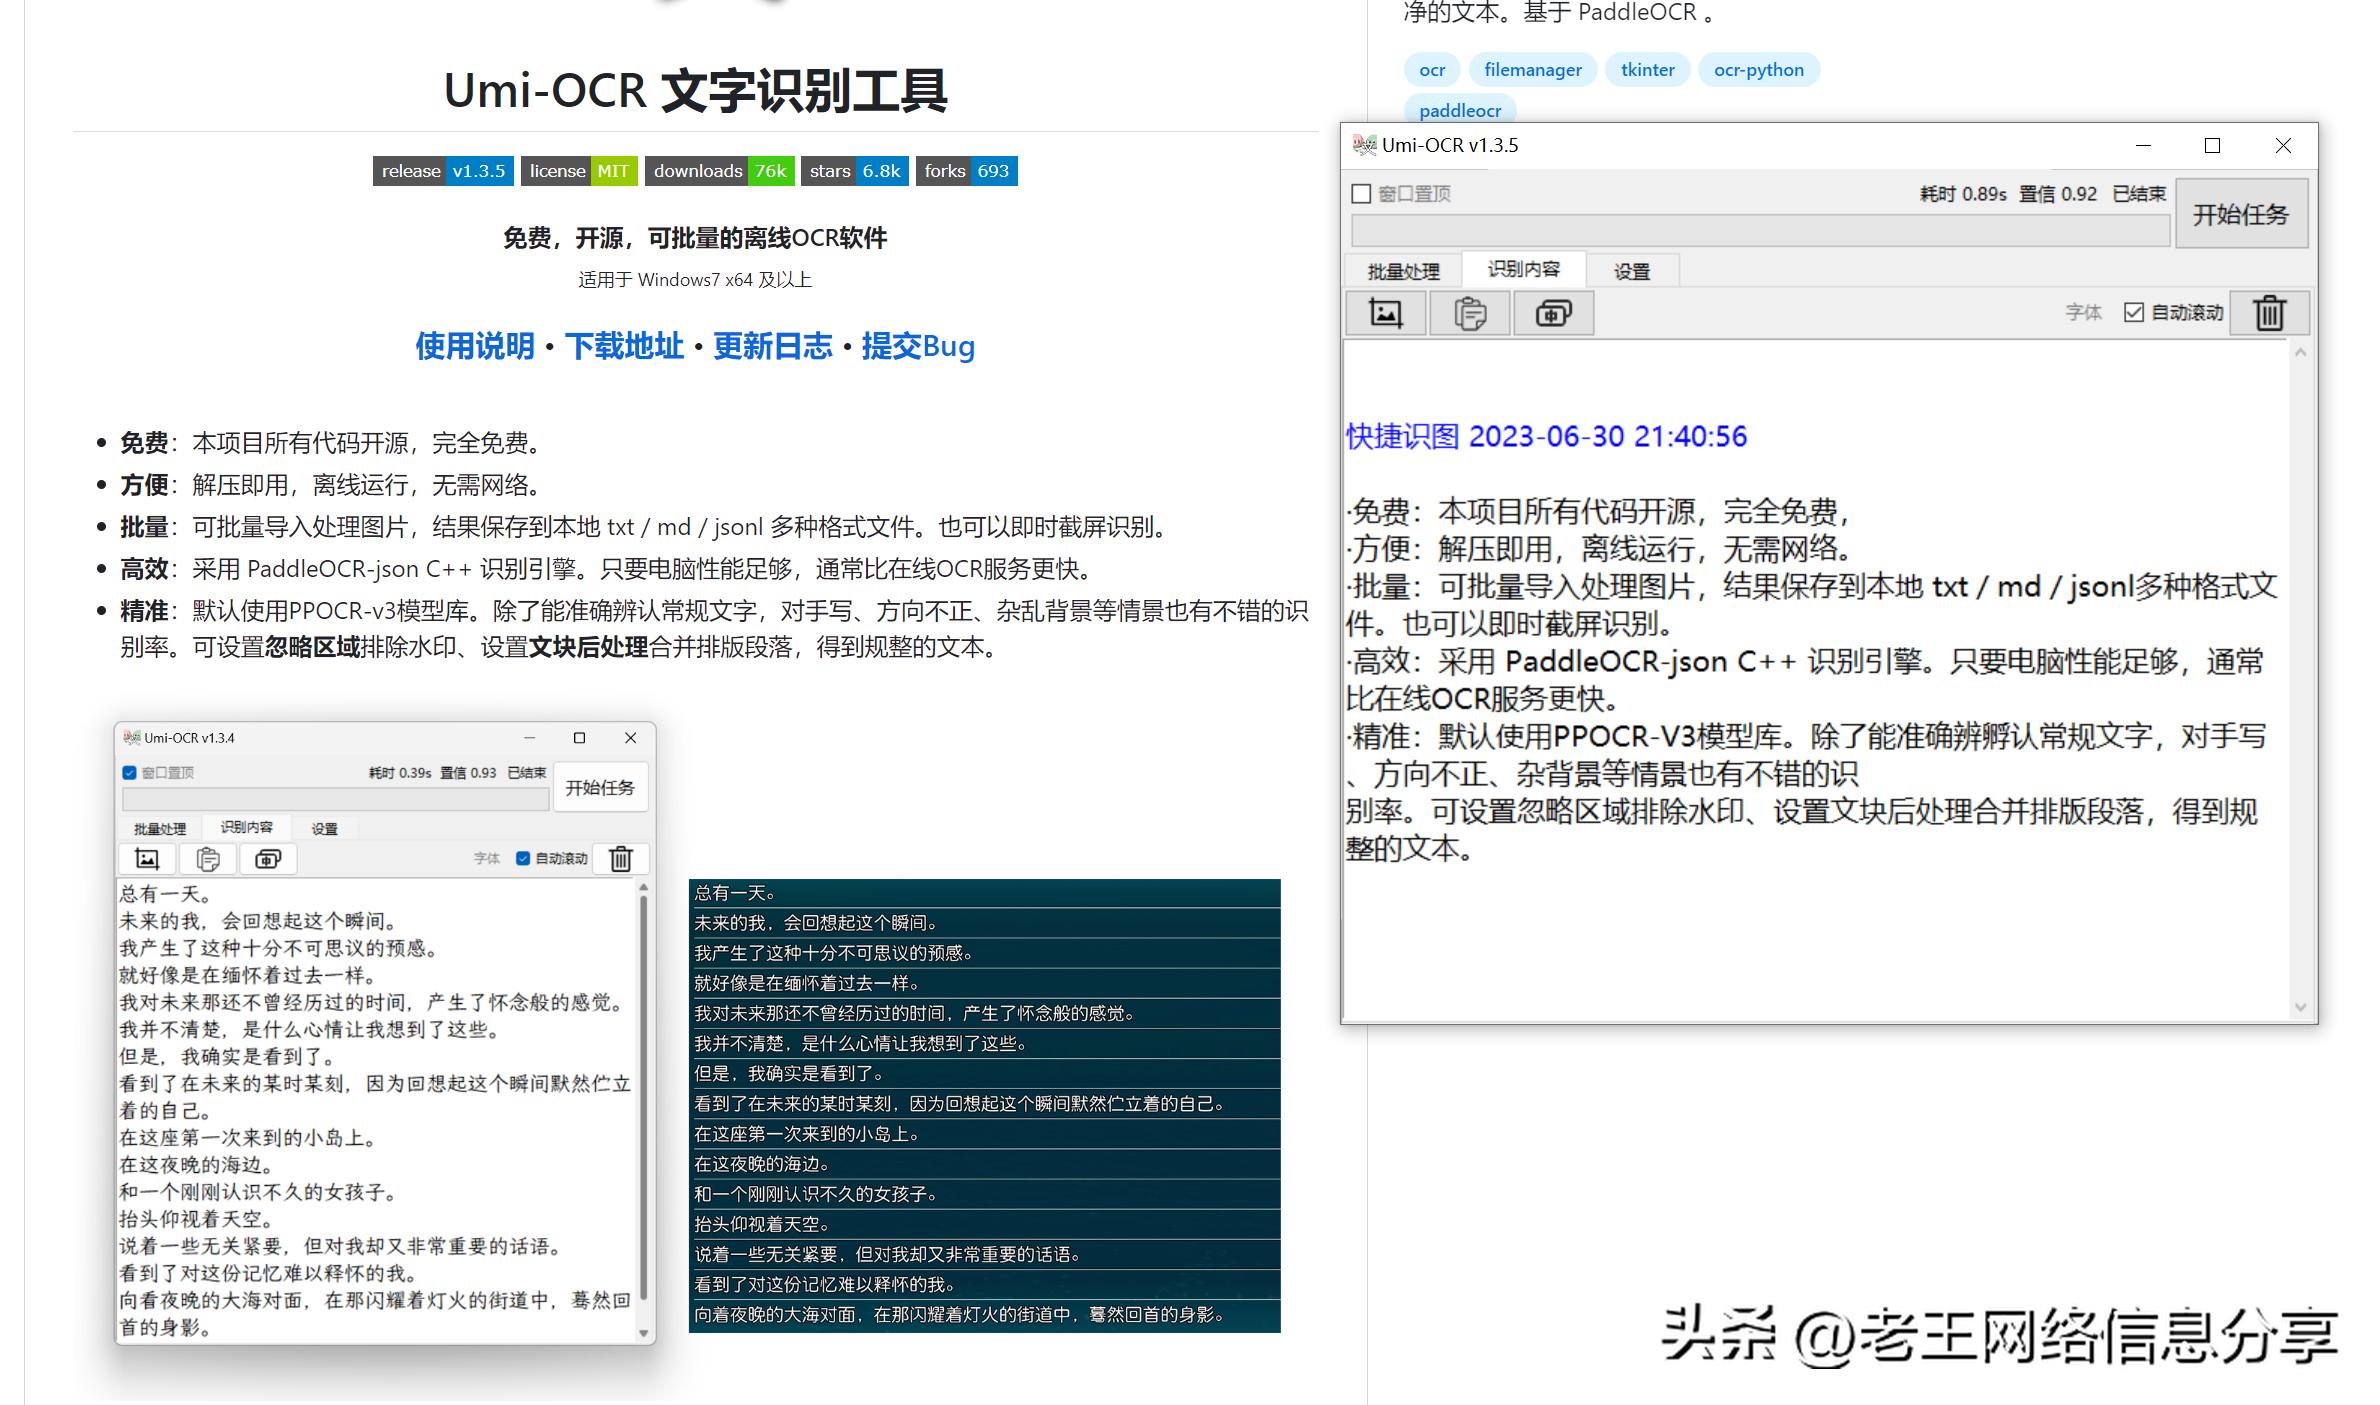Select the import image icon in Umi-OCR v1.3.4
Viewport: 2380px width, 1405px height.
pyautogui.click(x=147, y=858)
